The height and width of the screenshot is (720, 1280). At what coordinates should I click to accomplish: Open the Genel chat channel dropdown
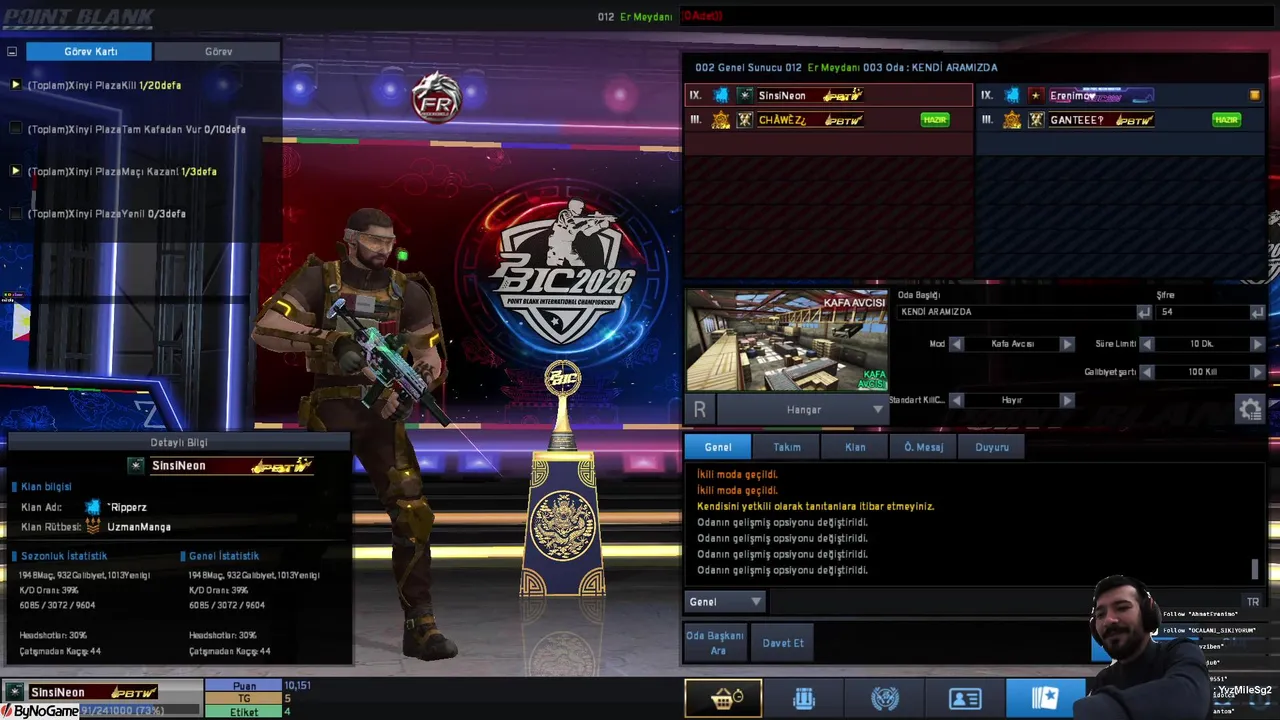(x=725, y=601)
